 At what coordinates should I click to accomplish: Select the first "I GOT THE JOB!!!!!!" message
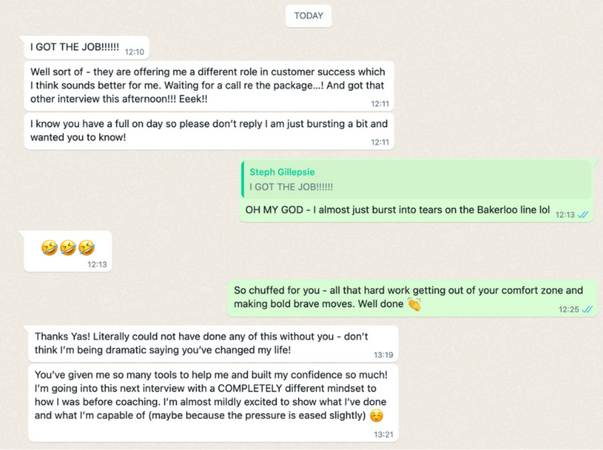(x=75, y=46)
